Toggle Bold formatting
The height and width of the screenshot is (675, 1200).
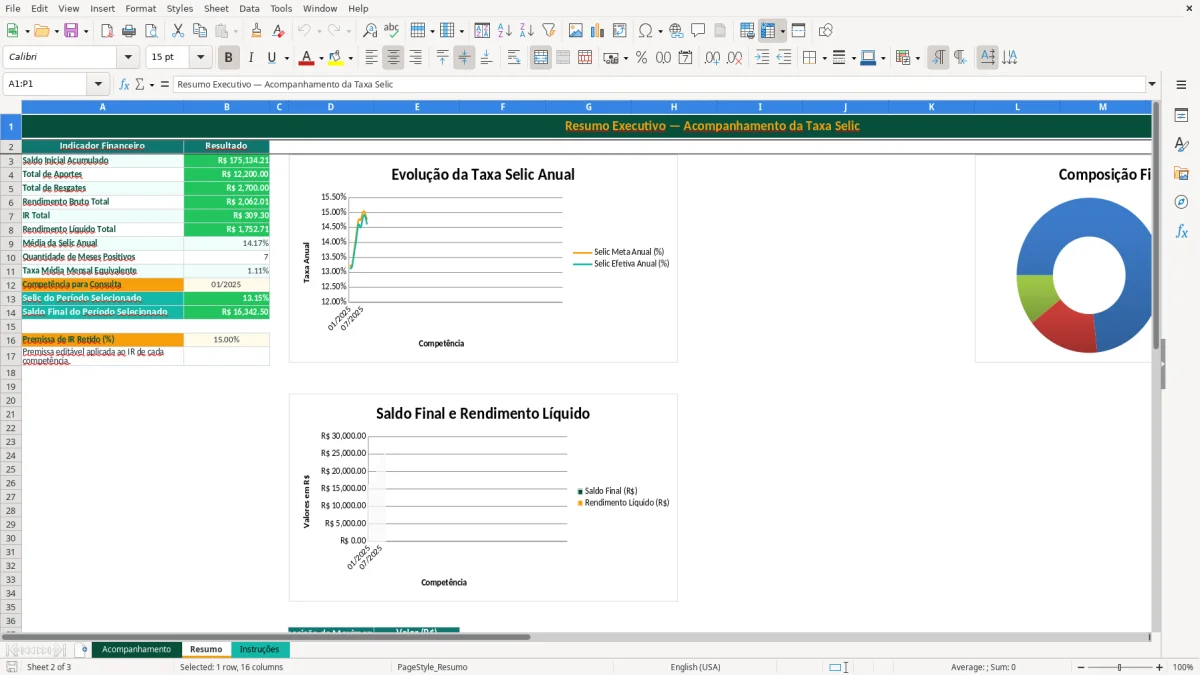point(228,58)
